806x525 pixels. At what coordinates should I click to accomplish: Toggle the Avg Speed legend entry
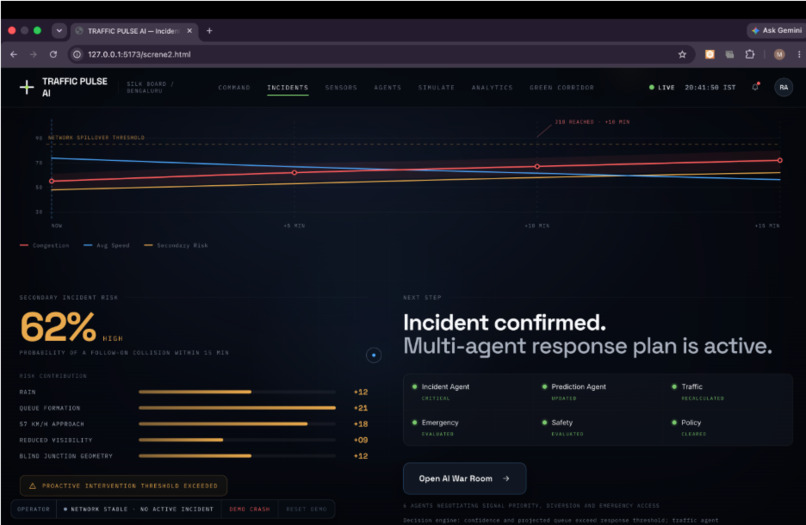[106, 245]
